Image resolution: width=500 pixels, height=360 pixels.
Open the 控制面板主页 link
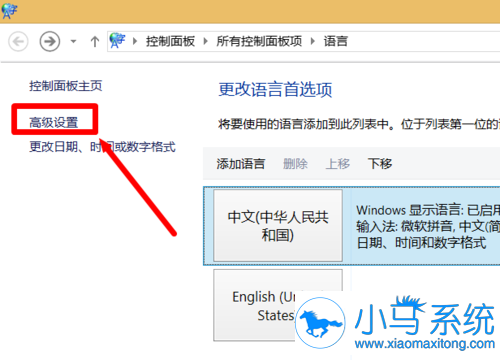click(x=65, y=86)
